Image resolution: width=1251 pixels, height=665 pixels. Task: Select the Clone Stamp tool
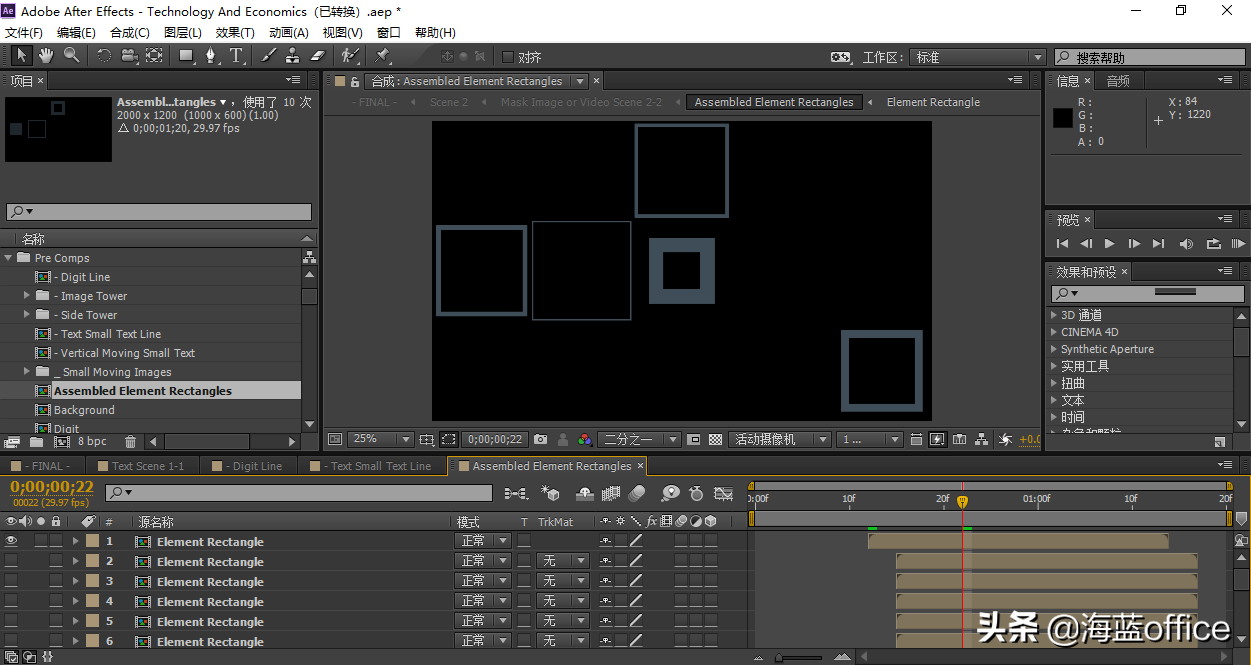[292, 56]
